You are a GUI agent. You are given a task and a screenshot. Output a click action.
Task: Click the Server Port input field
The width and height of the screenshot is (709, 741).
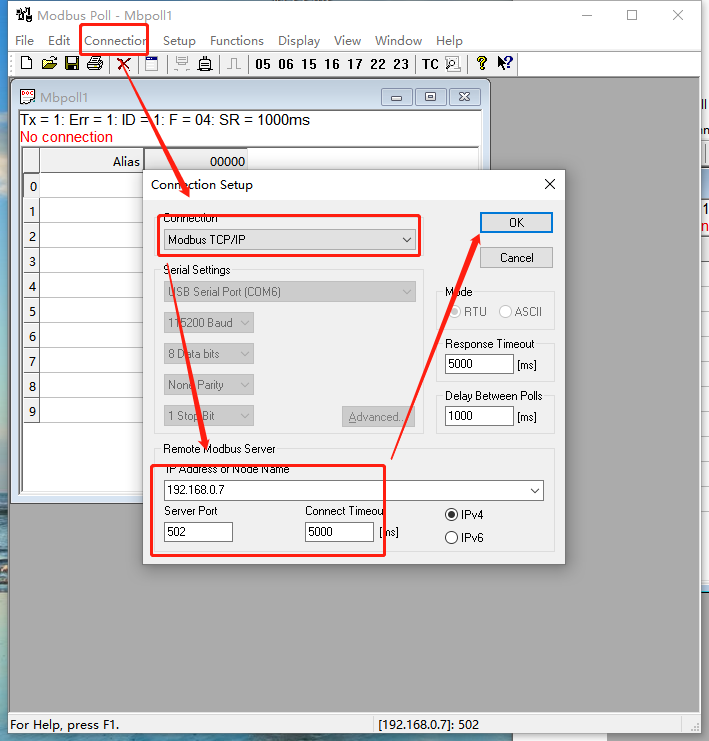pyautogui.click(x=198, y=532)
